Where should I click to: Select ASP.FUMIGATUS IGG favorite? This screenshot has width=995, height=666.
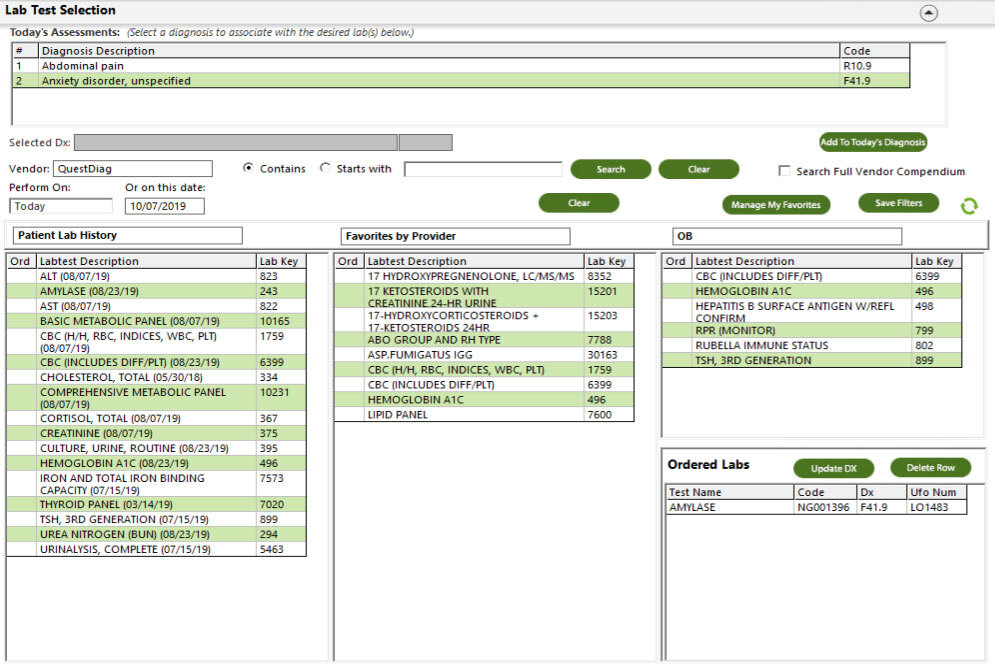484,355
